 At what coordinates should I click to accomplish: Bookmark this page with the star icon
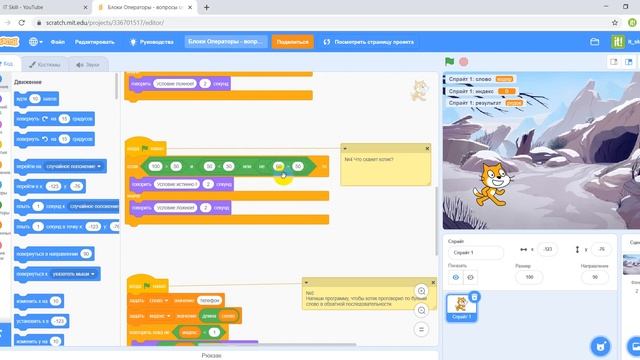tap(615, 23)
